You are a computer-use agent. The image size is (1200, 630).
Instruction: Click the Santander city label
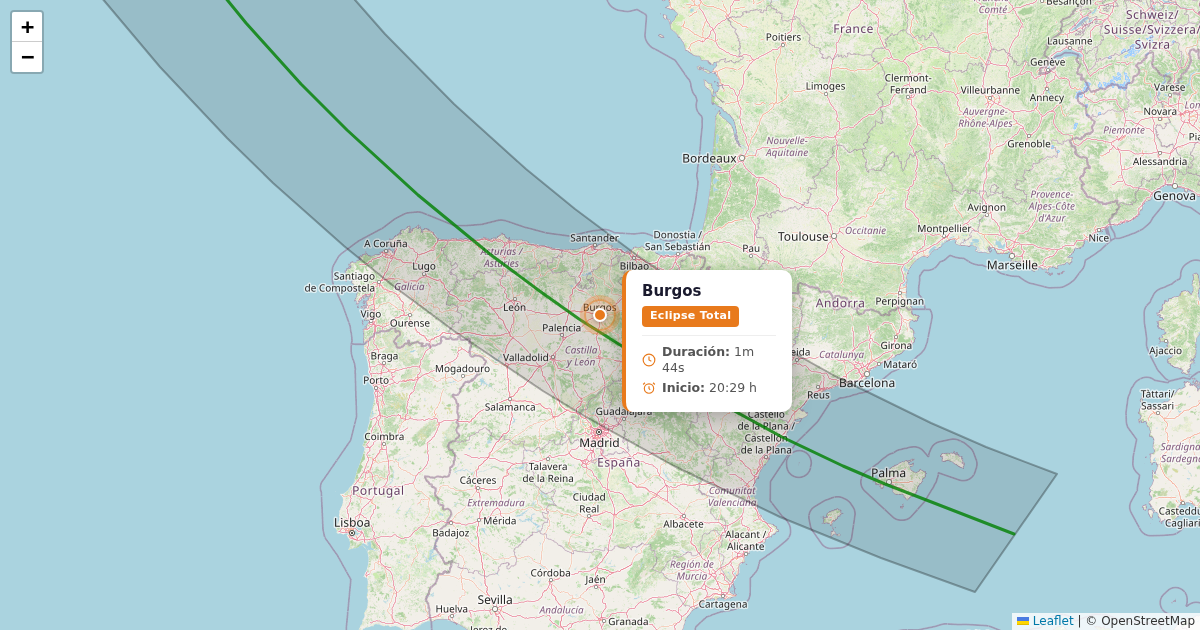click(x=594, y=238)
